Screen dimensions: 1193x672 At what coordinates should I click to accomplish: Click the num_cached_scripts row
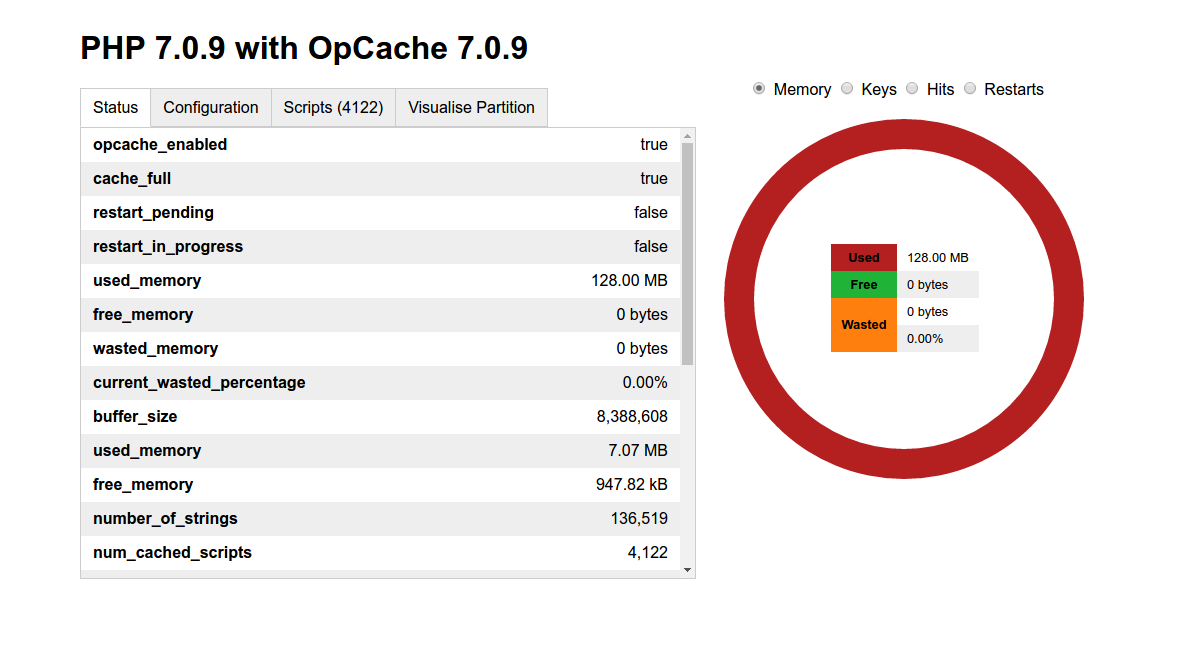[380, 553]
